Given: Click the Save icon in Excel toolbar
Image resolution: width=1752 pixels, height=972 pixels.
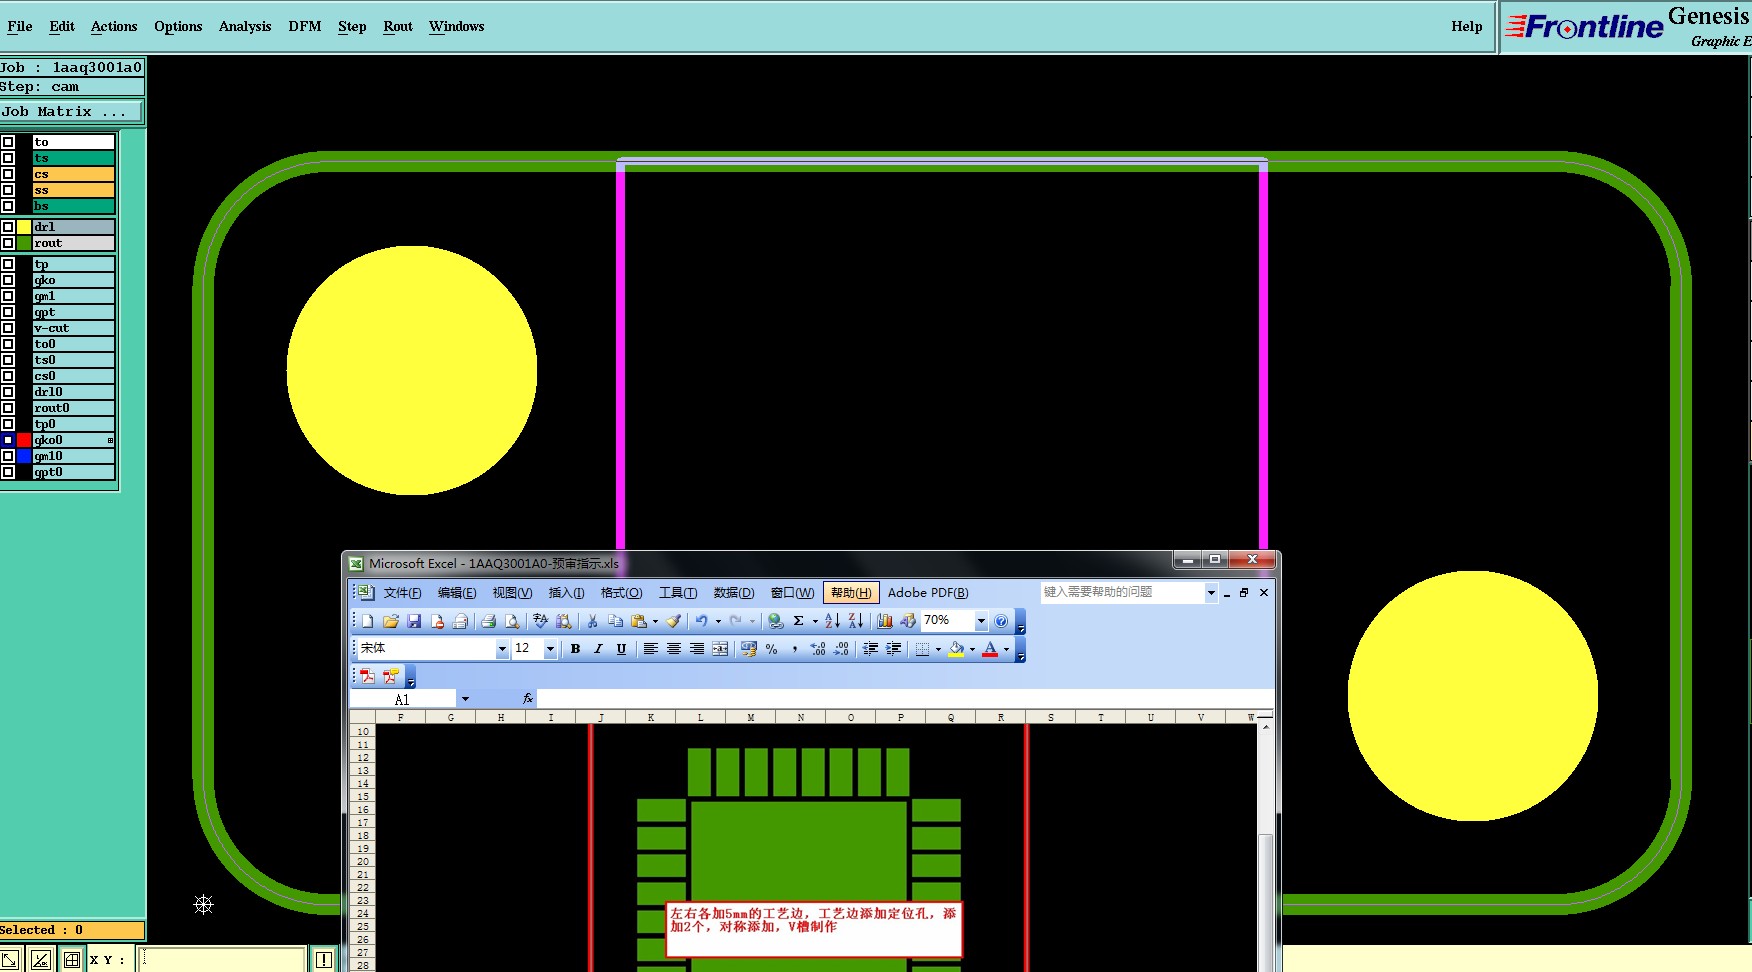Looking at the screenshot, I should click(x=414, y=621).
